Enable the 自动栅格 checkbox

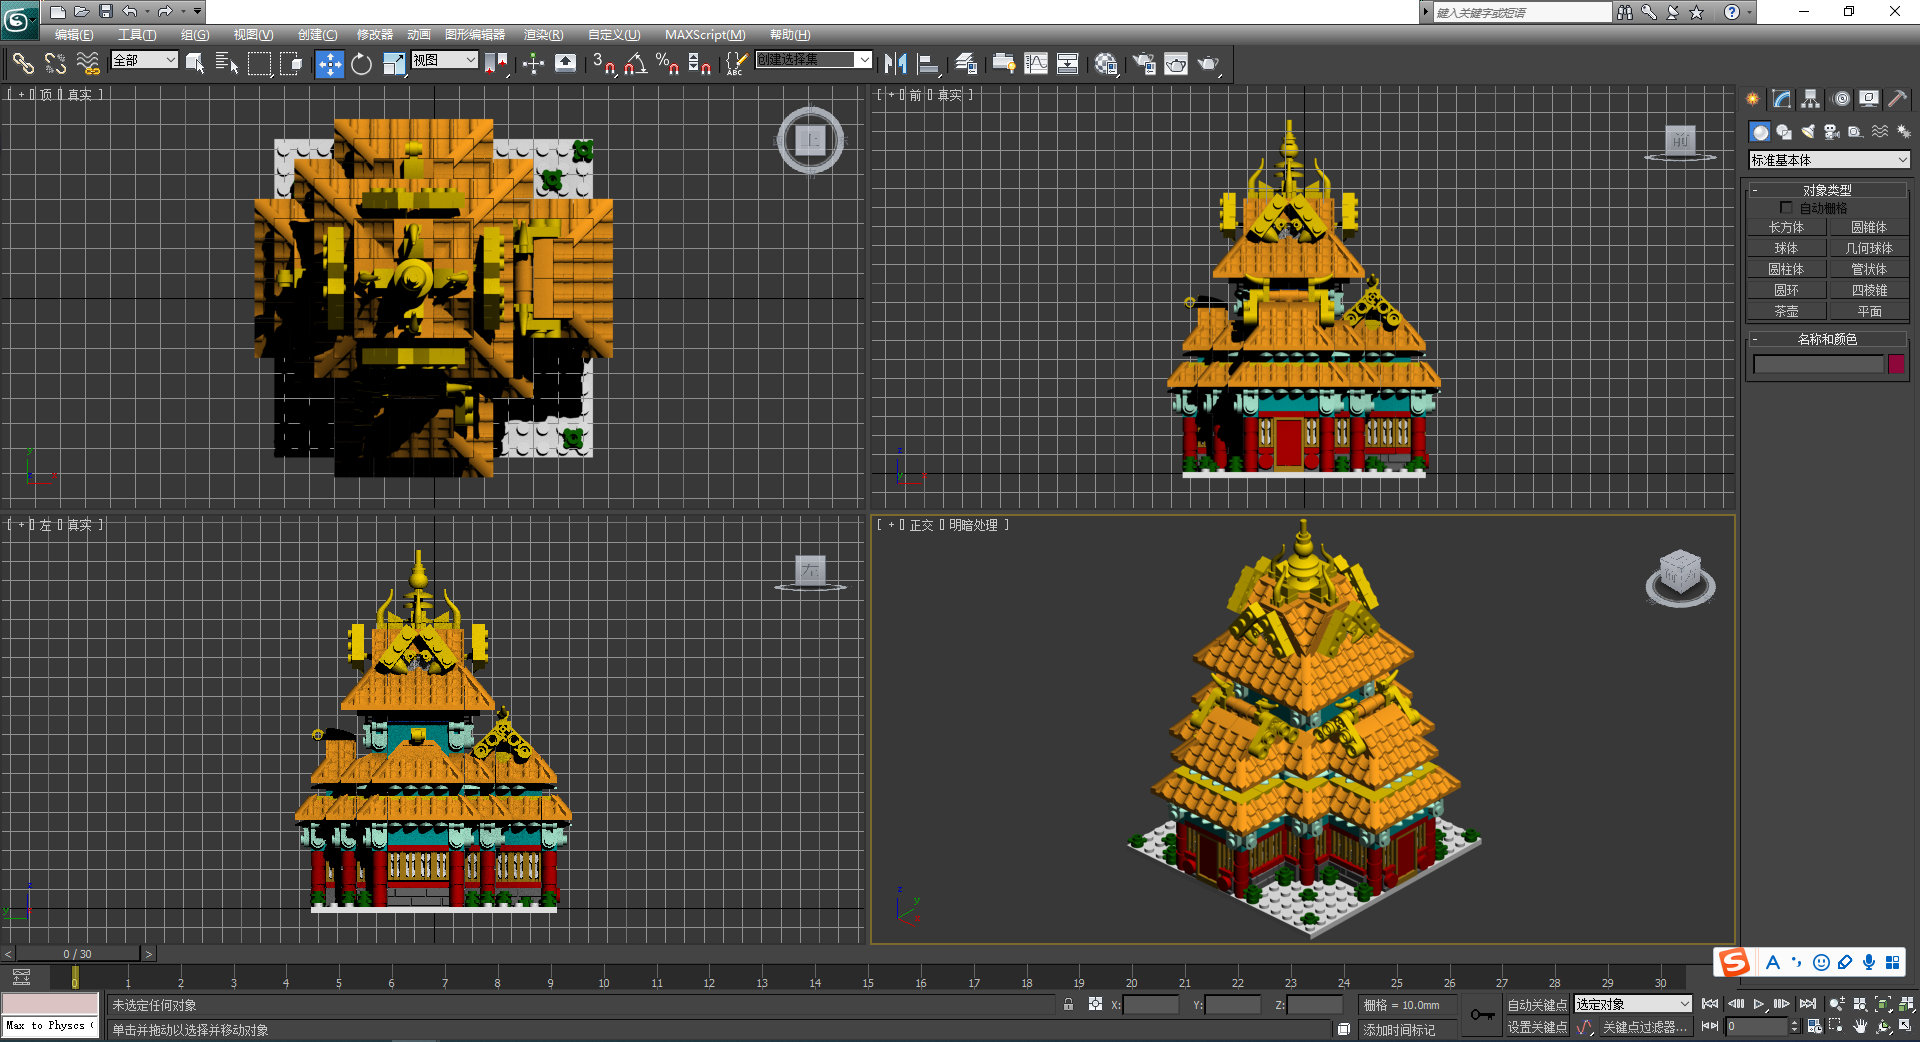[1786, 208]
